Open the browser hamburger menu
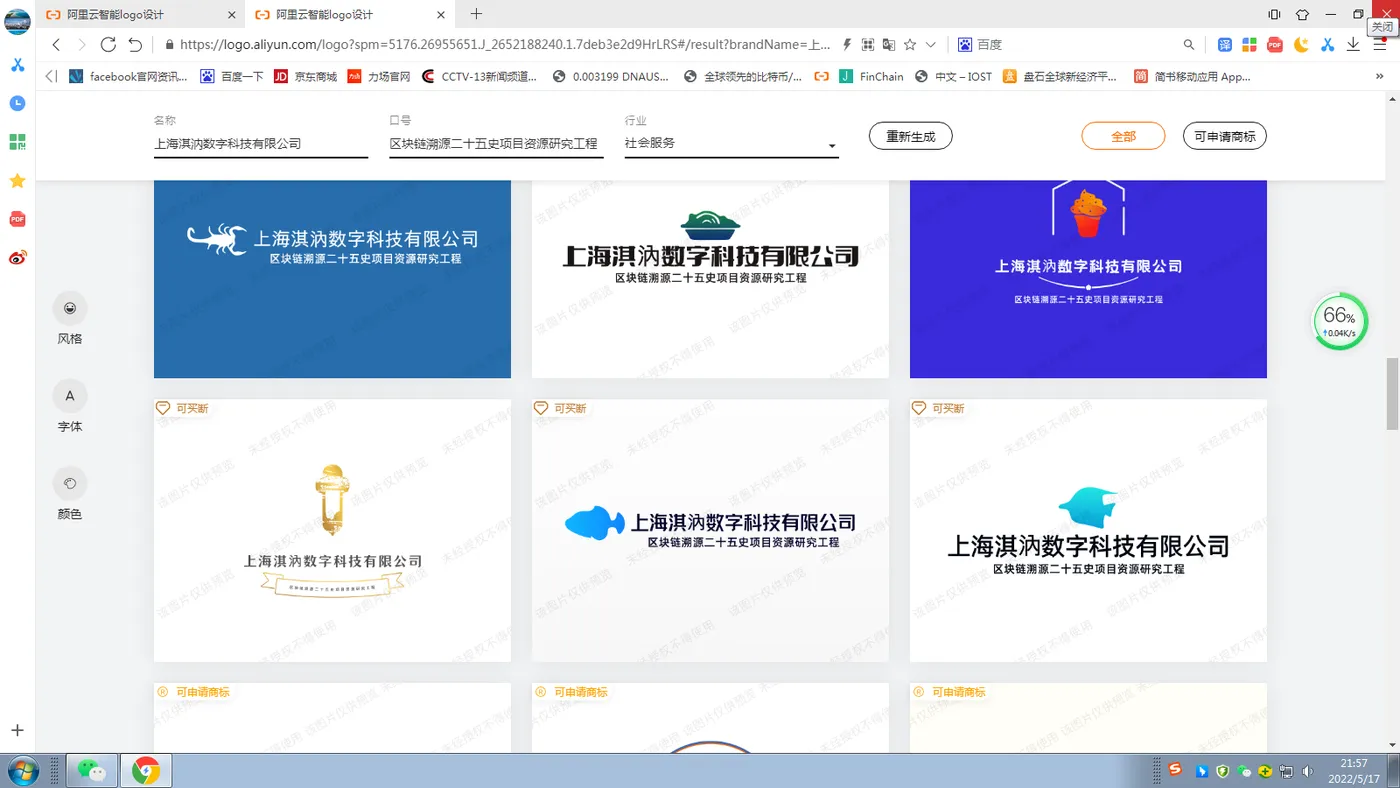The width and height of the screenshot is (1400, 788). [1380, 45]
